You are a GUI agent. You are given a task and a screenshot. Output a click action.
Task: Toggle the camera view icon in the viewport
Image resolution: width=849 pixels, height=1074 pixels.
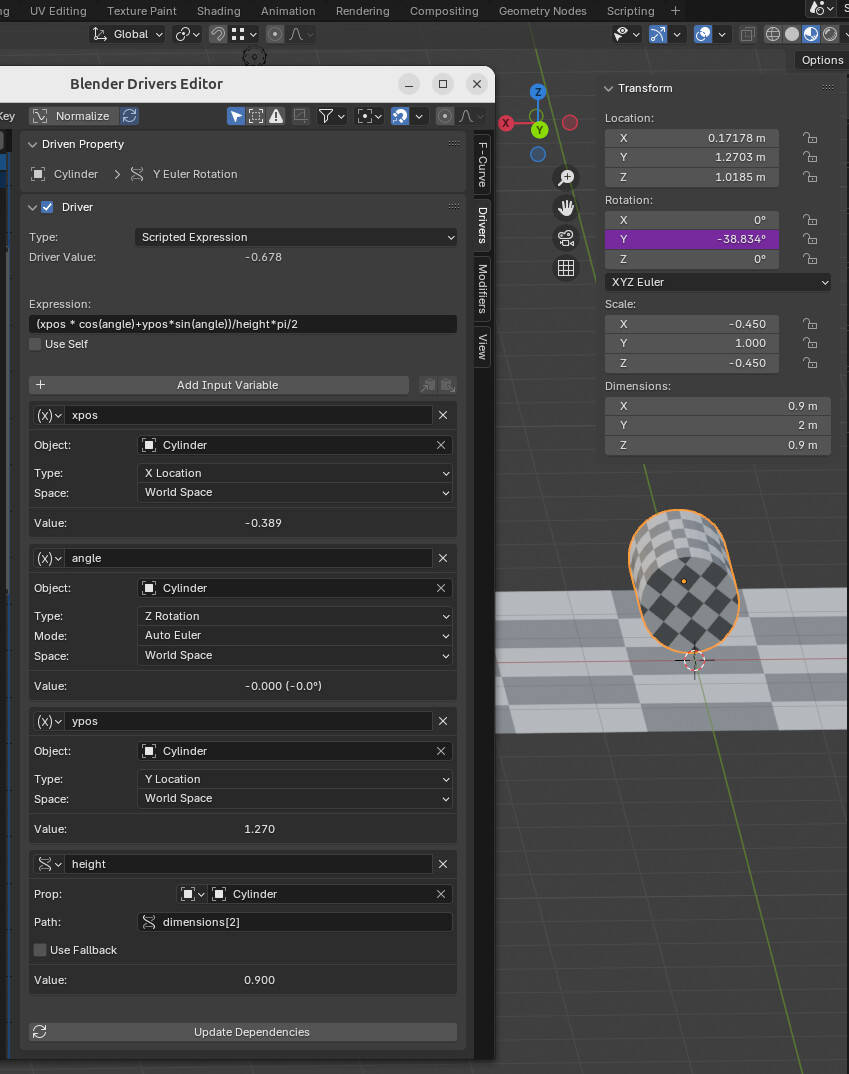(x=566, y=238)
